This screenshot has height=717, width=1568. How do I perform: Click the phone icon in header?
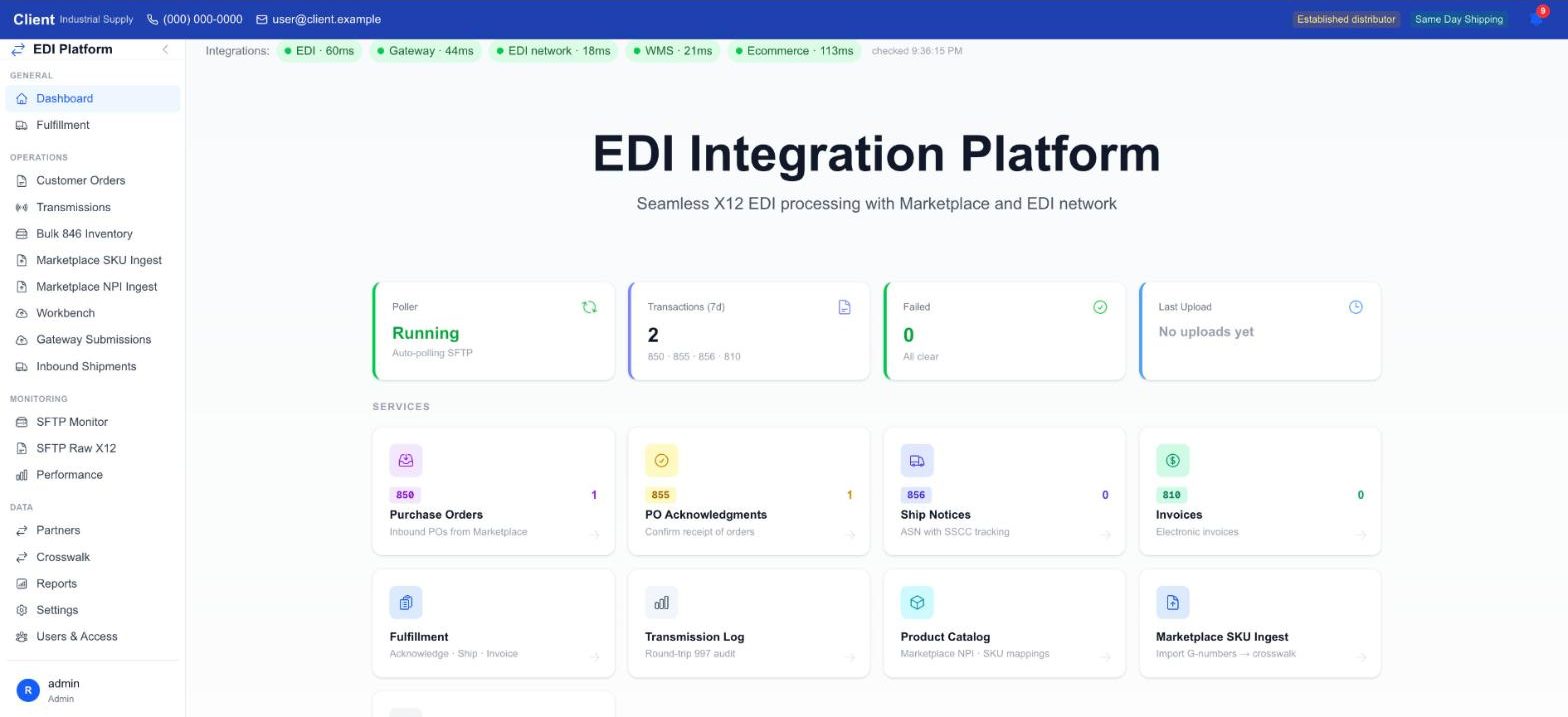tap(152, 19)
